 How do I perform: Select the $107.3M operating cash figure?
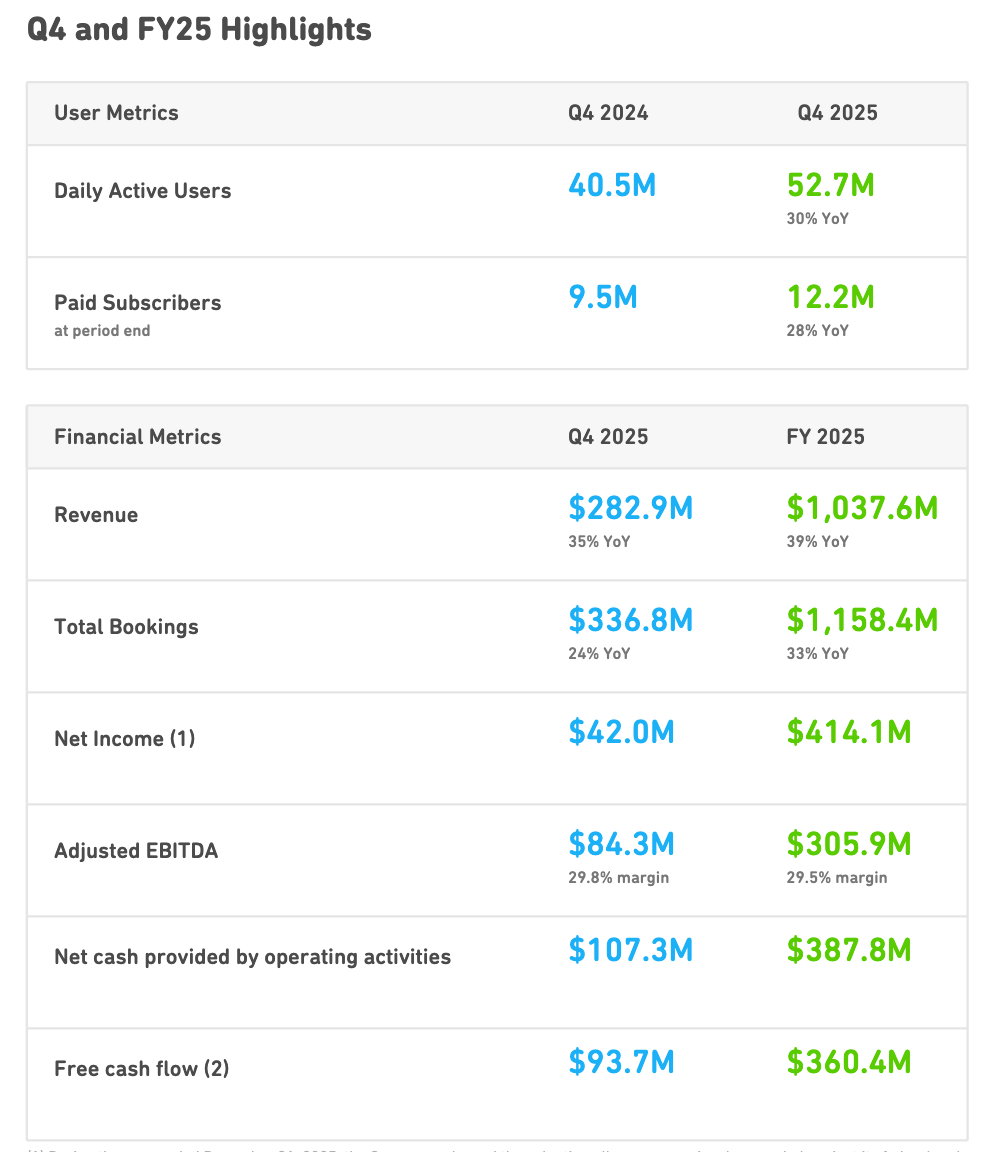pyautogui.click(x=630, y=950)
